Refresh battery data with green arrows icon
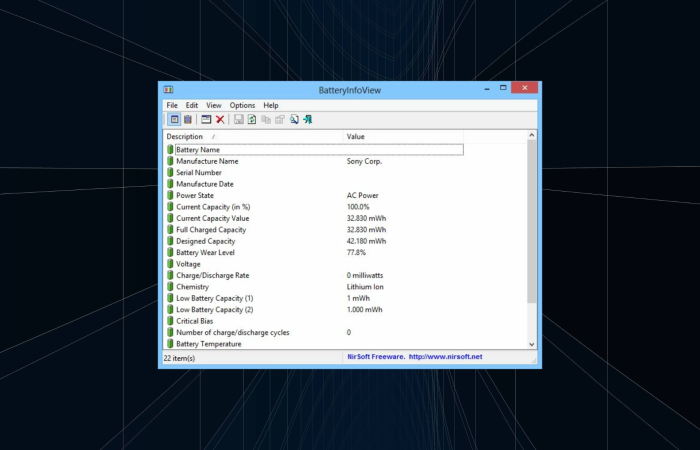This screenshot has height=450, width=700. pos(252,119)
